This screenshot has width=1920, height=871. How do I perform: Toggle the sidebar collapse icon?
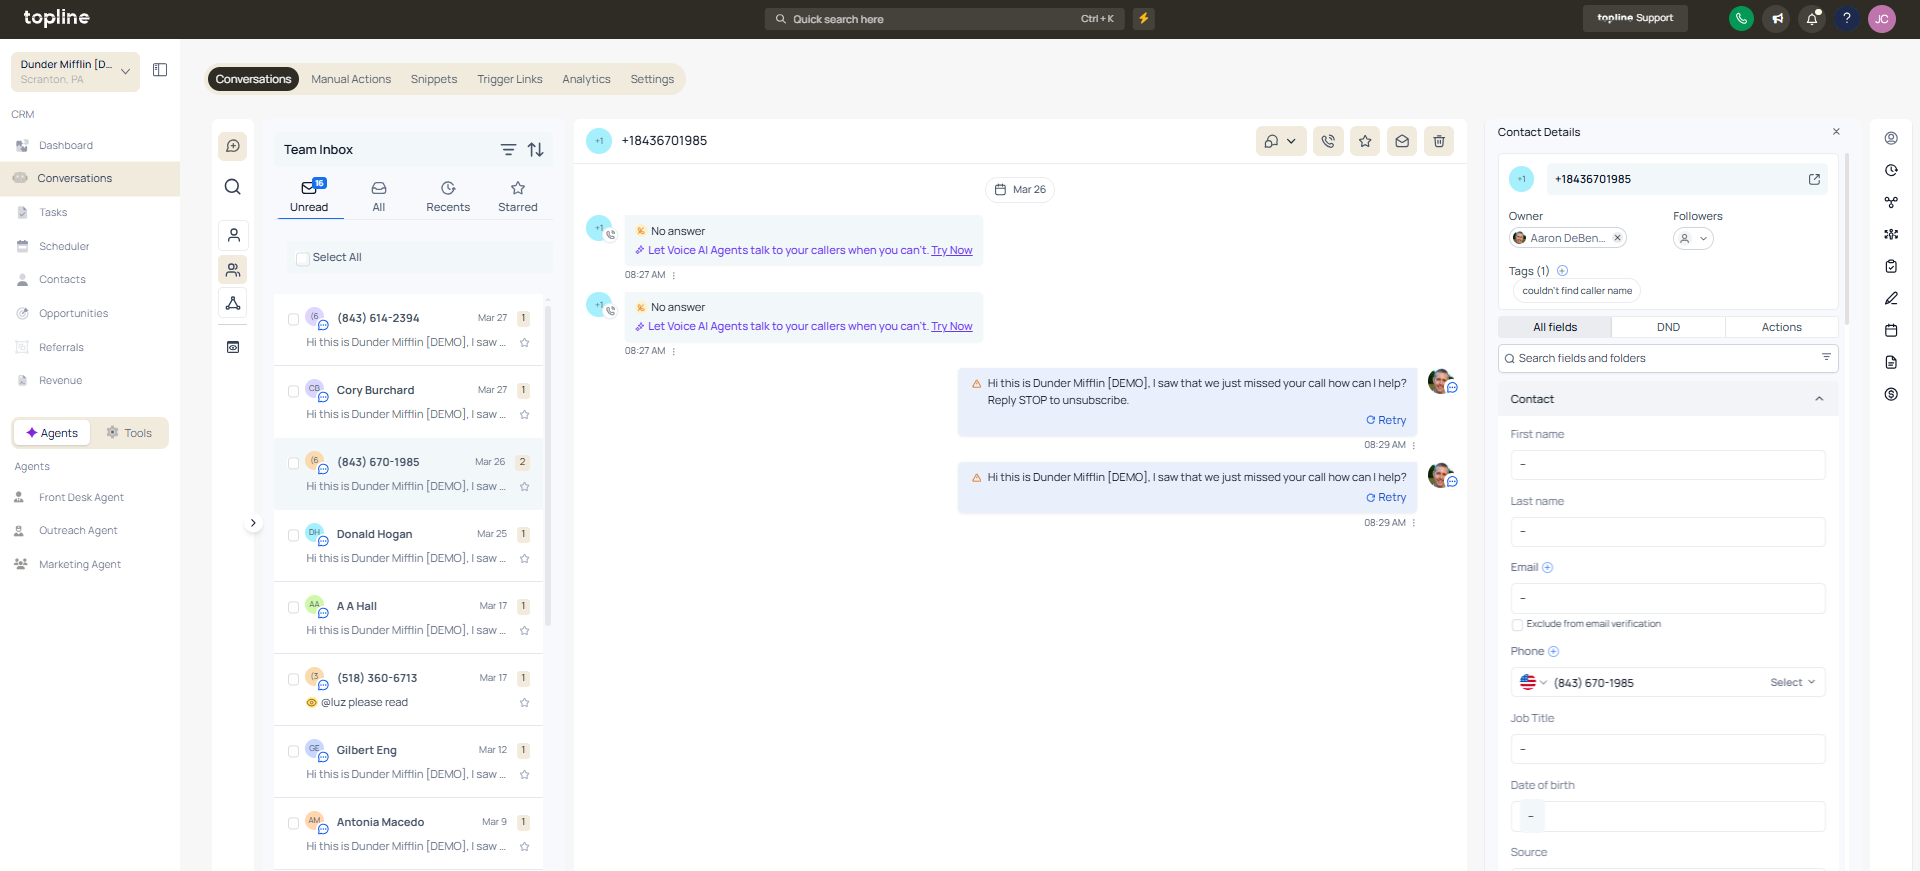(x=160, y=70)
